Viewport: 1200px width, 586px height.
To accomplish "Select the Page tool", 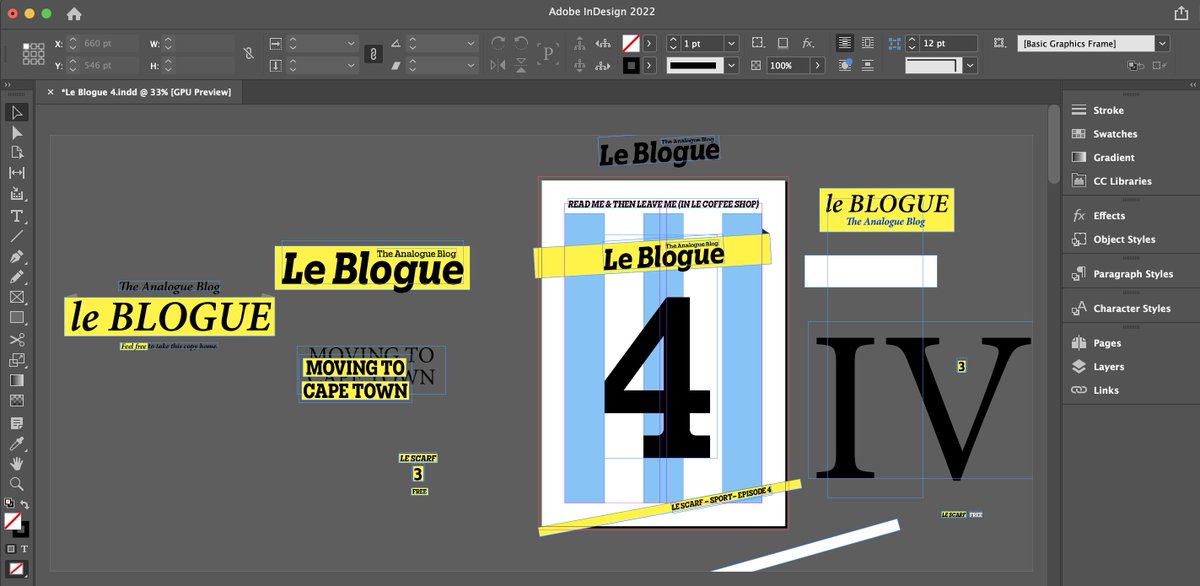I will pyautogui.click(x=17, y=153).
